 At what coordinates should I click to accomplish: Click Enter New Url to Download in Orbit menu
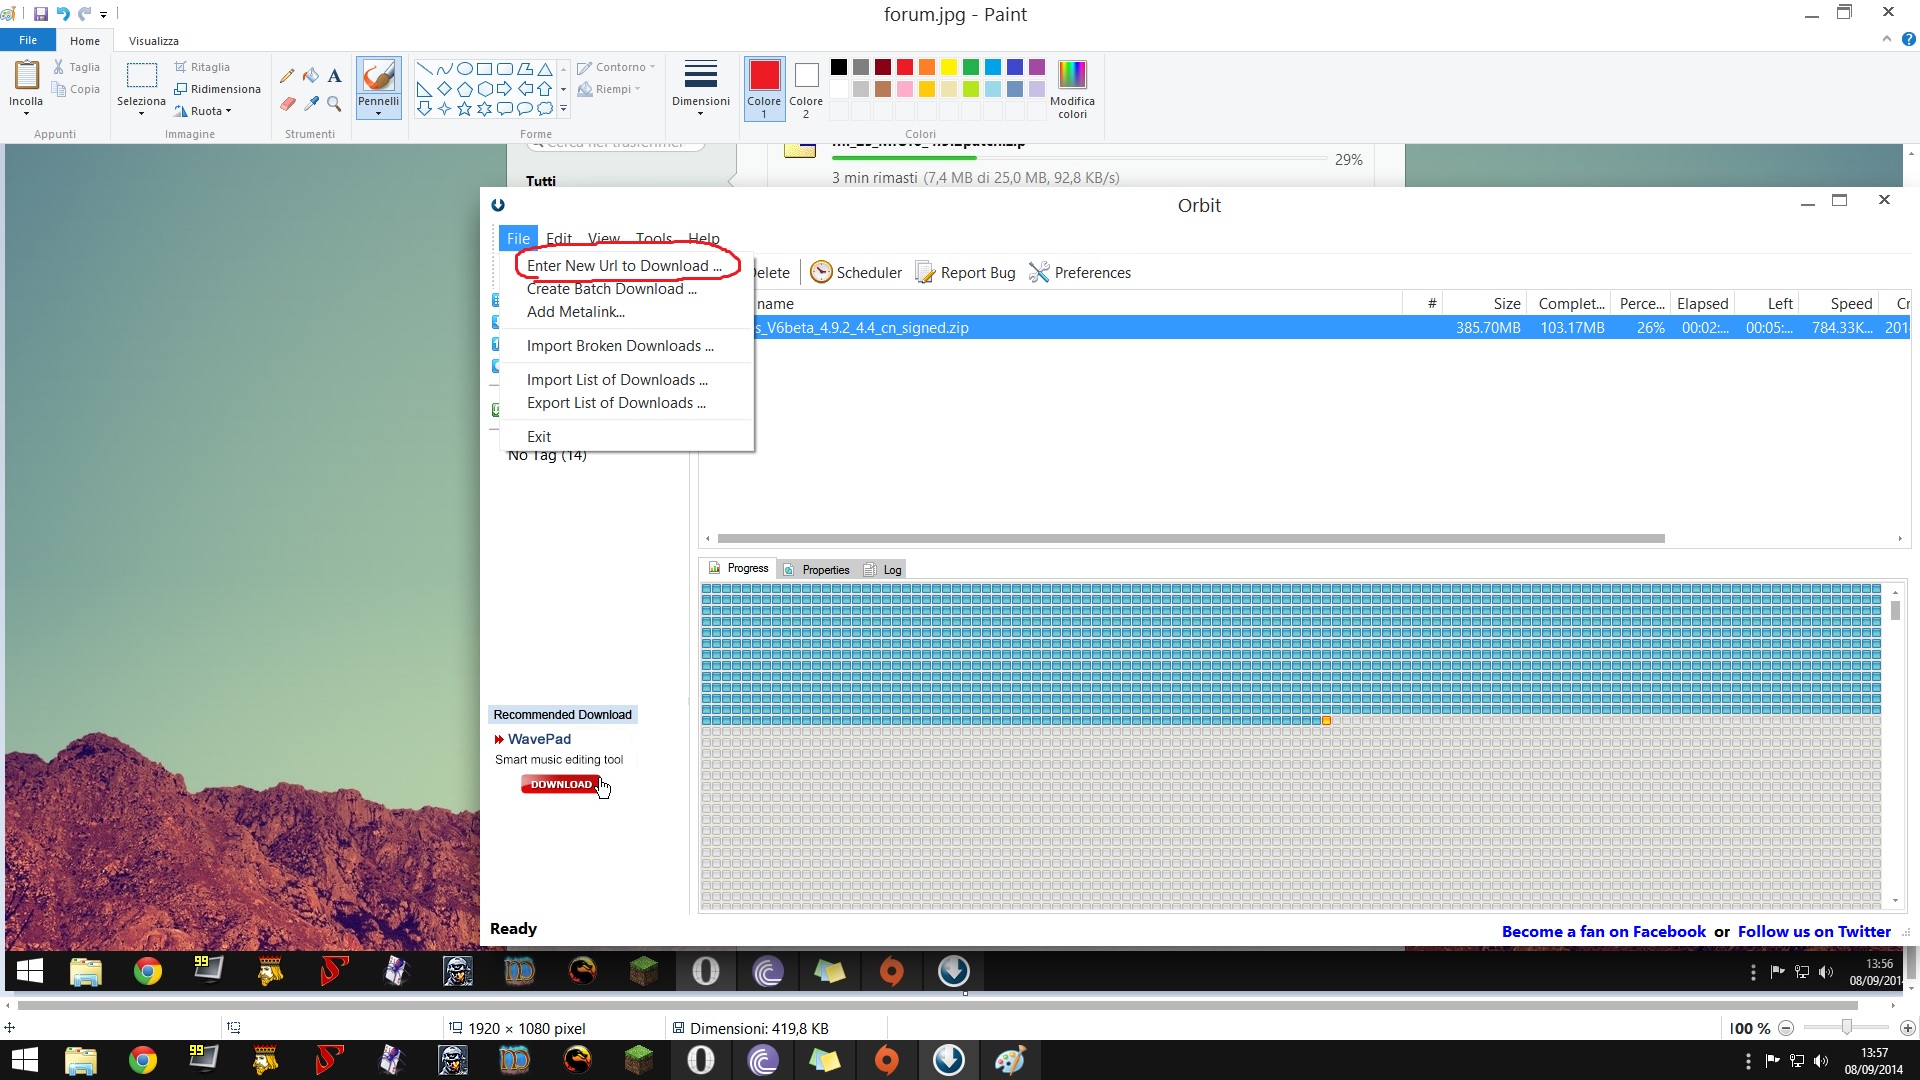tap(624, 266)
